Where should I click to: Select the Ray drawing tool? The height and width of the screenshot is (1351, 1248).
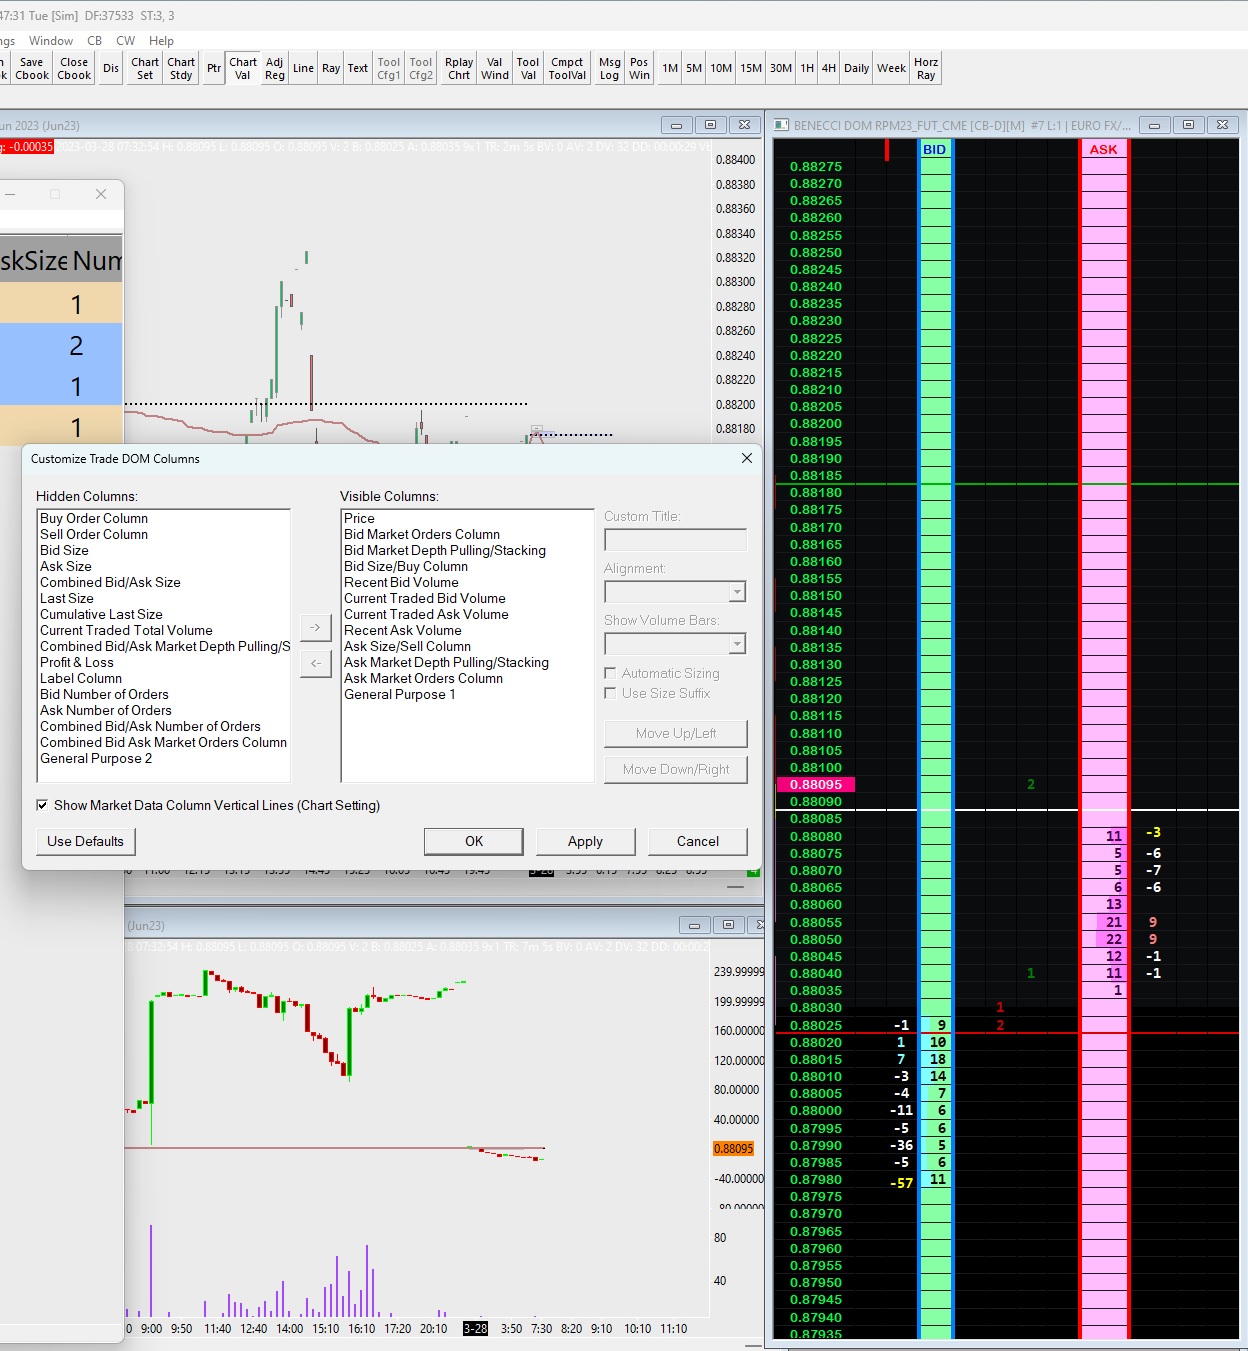pyautogui.click(x=331, y=68)
